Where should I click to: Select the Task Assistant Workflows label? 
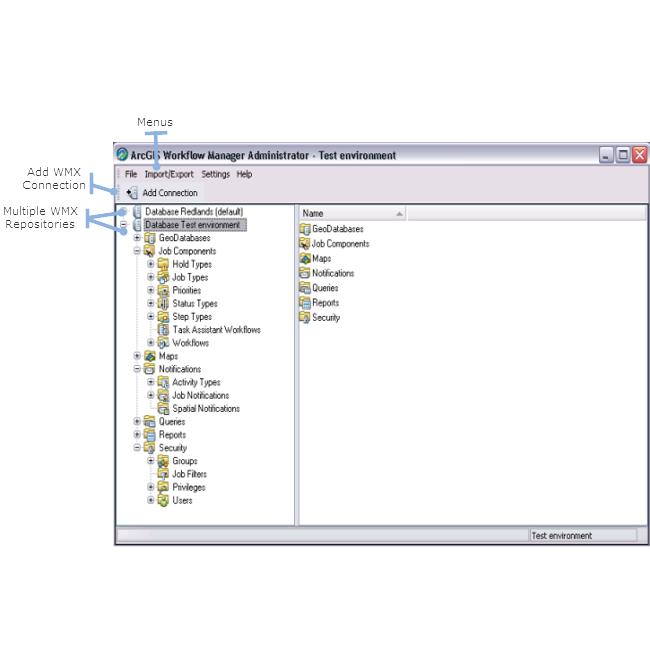(x=217, y=330)
